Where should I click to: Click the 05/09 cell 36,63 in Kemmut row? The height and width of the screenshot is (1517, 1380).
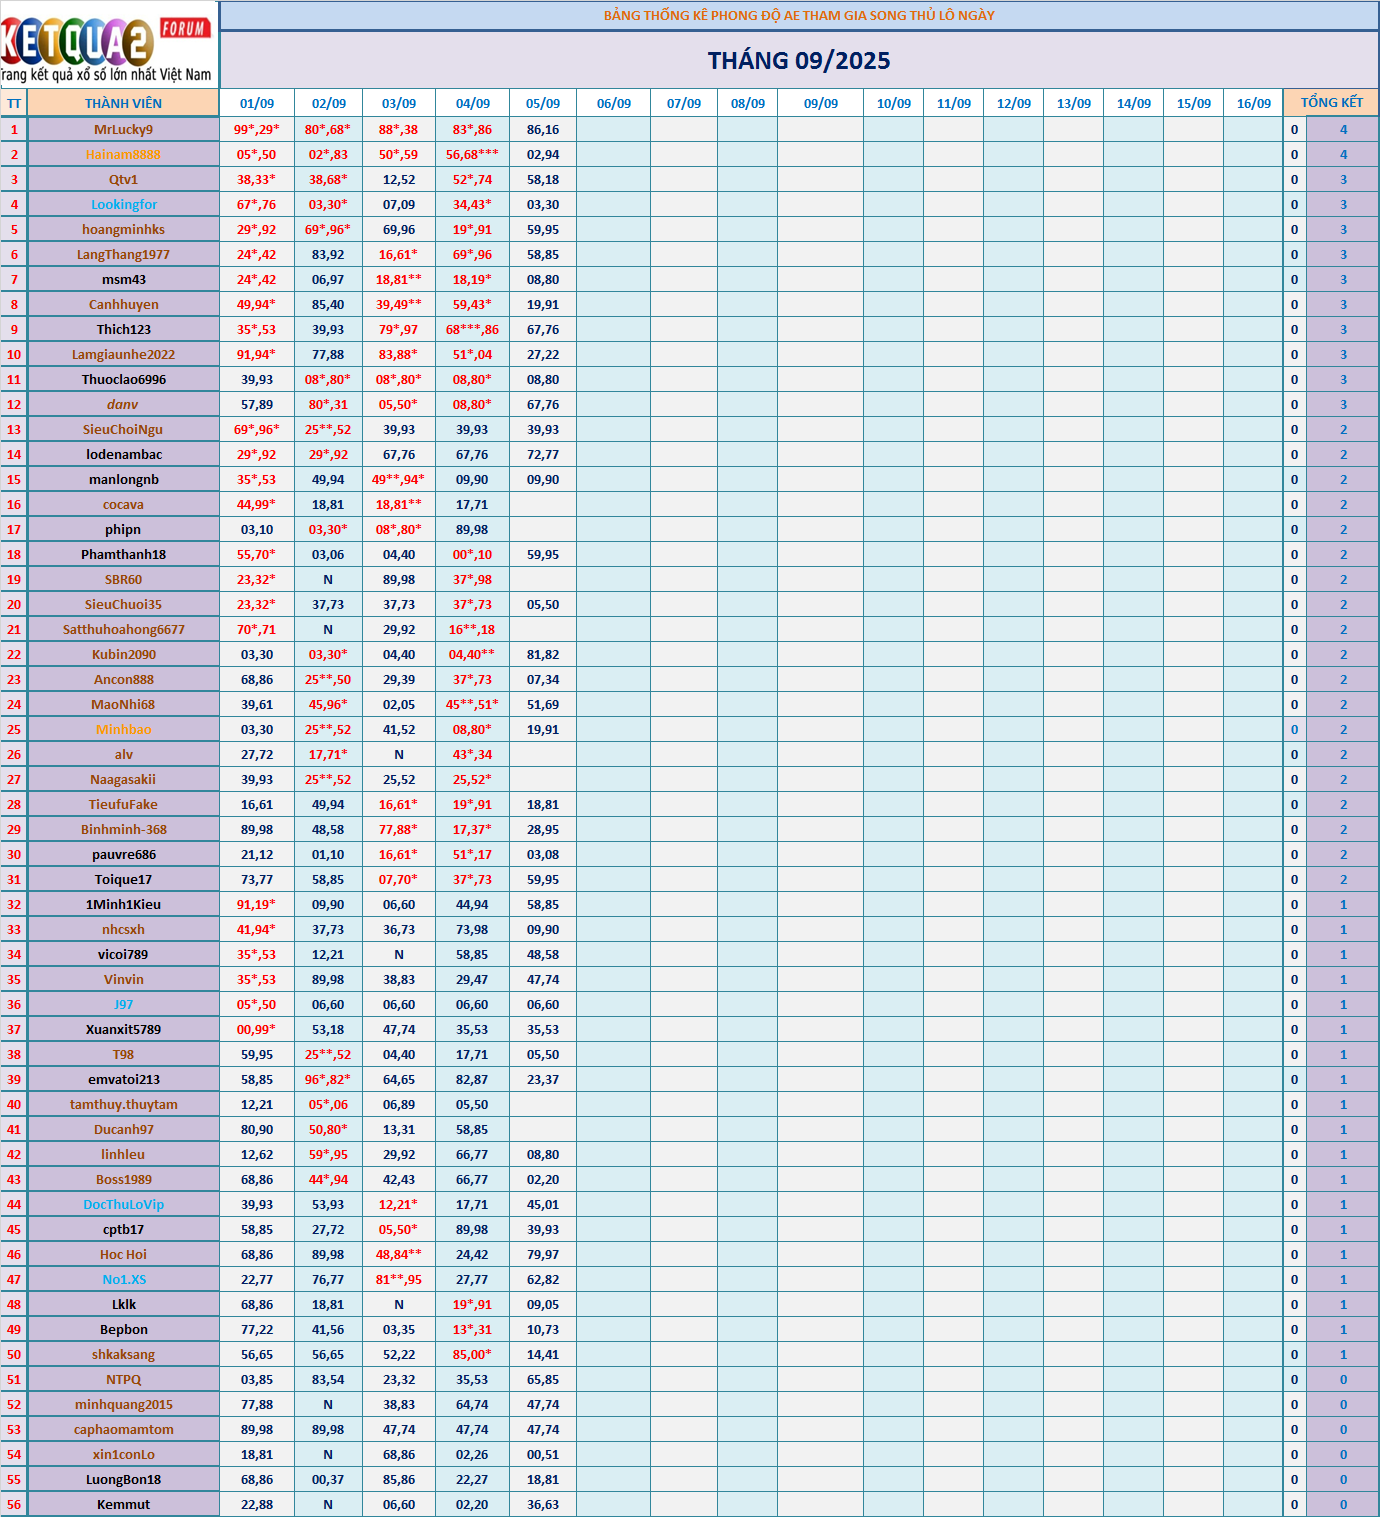[543, 1504]
